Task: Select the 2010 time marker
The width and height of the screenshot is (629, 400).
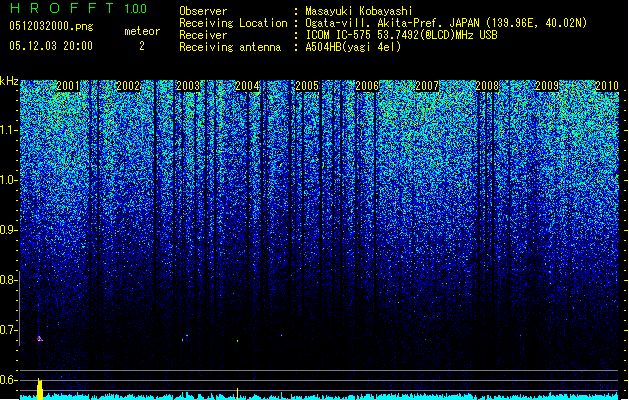Action: pyautogui.click(x=607, y=86)
